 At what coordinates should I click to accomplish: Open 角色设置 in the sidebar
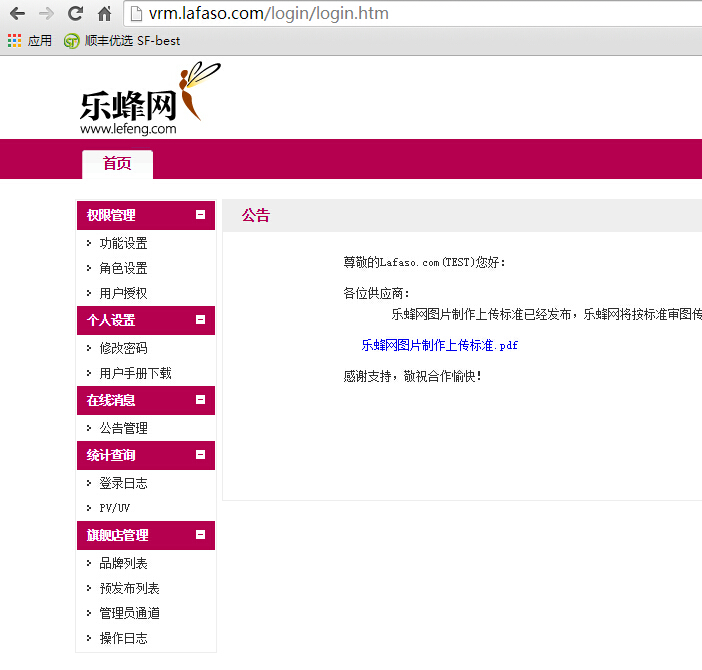pos(123,269)
